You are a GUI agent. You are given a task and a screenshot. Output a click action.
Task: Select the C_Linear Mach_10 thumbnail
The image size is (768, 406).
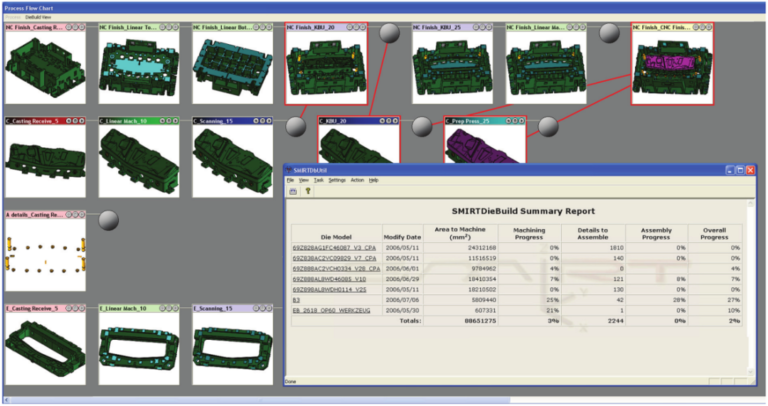(139, 161)
